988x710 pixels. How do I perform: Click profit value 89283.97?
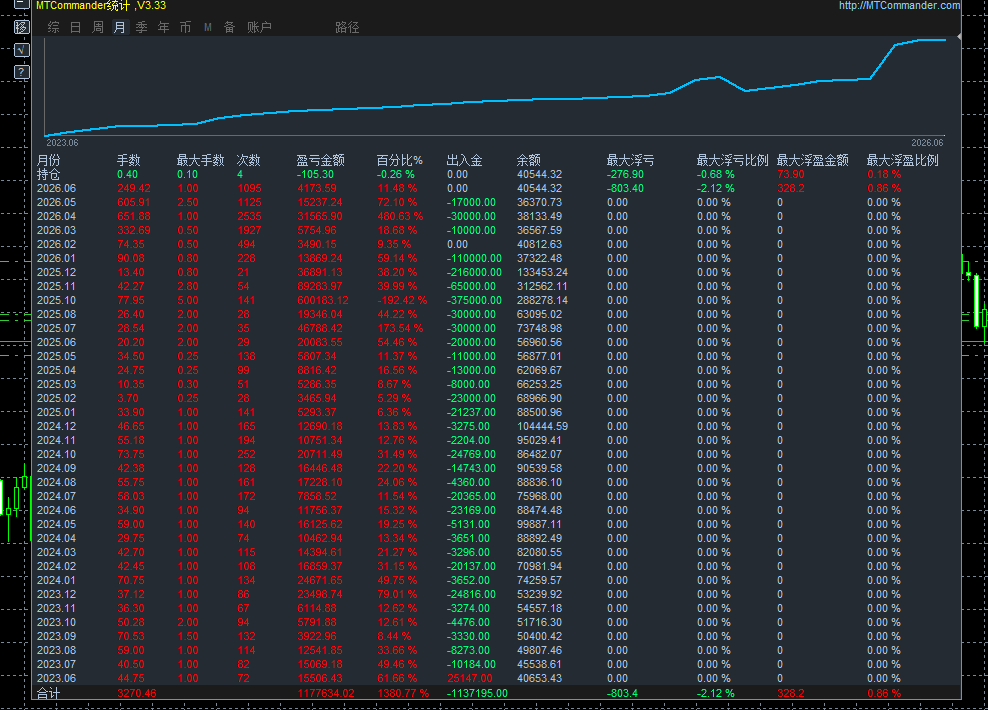coord(320,286)
